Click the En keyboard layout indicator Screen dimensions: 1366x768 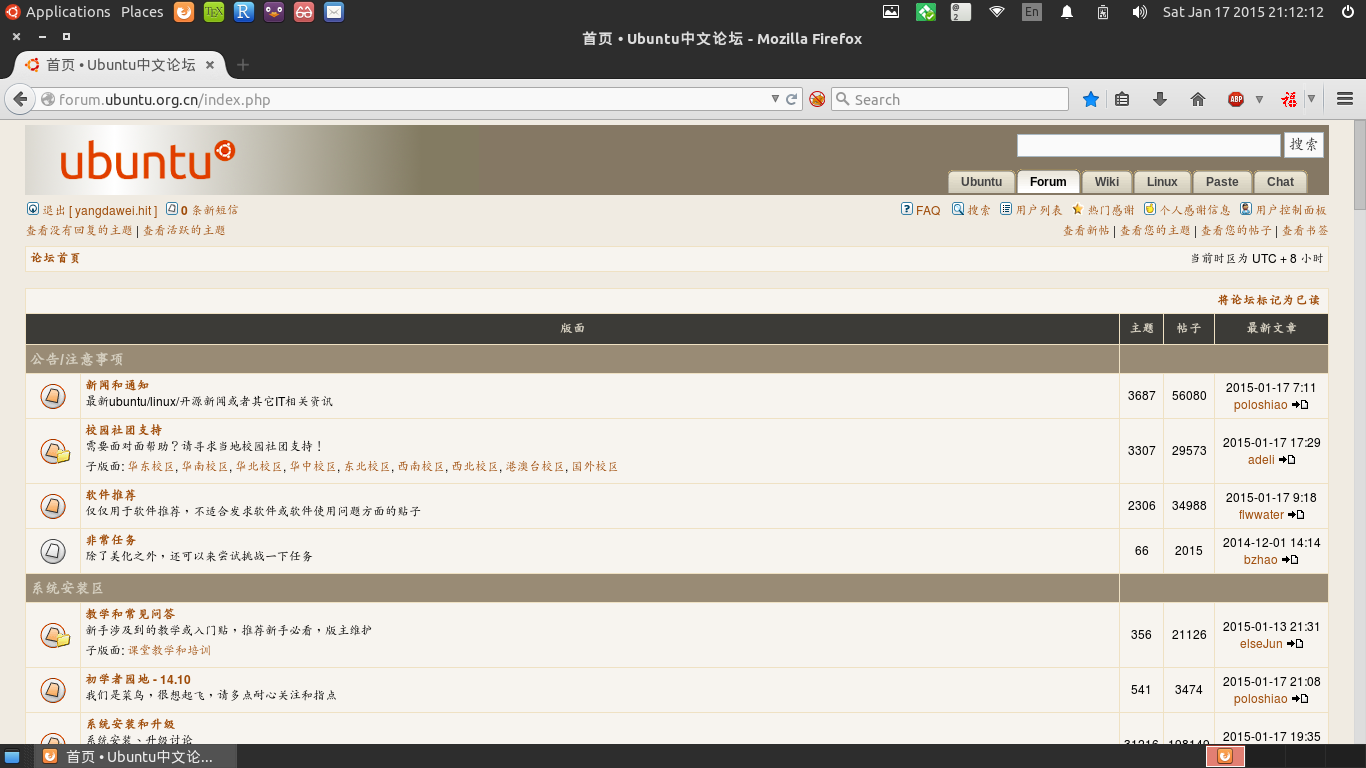(x=1032, y=12)
